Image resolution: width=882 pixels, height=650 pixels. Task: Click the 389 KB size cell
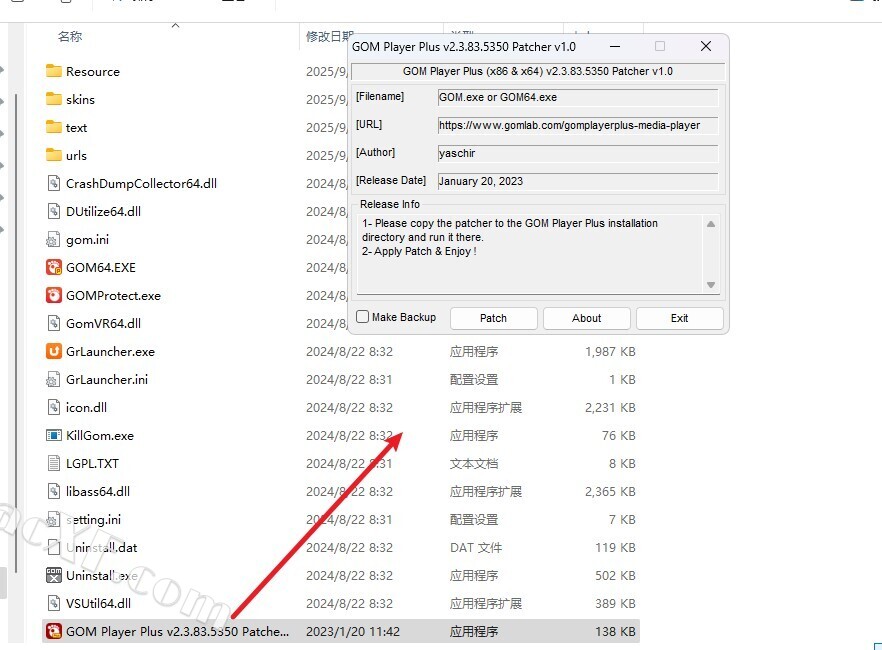[x=615, y=603]
